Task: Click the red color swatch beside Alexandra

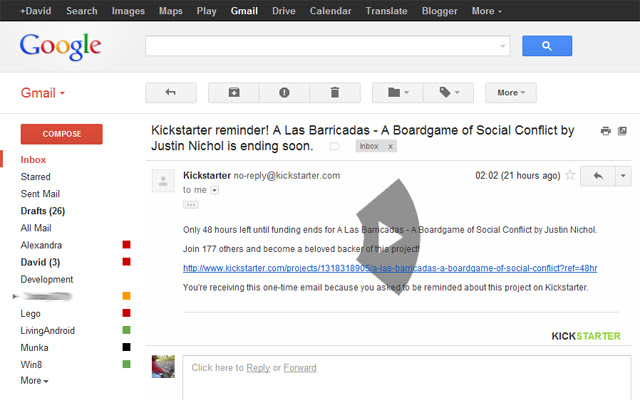Action: (x=127, y=244)
